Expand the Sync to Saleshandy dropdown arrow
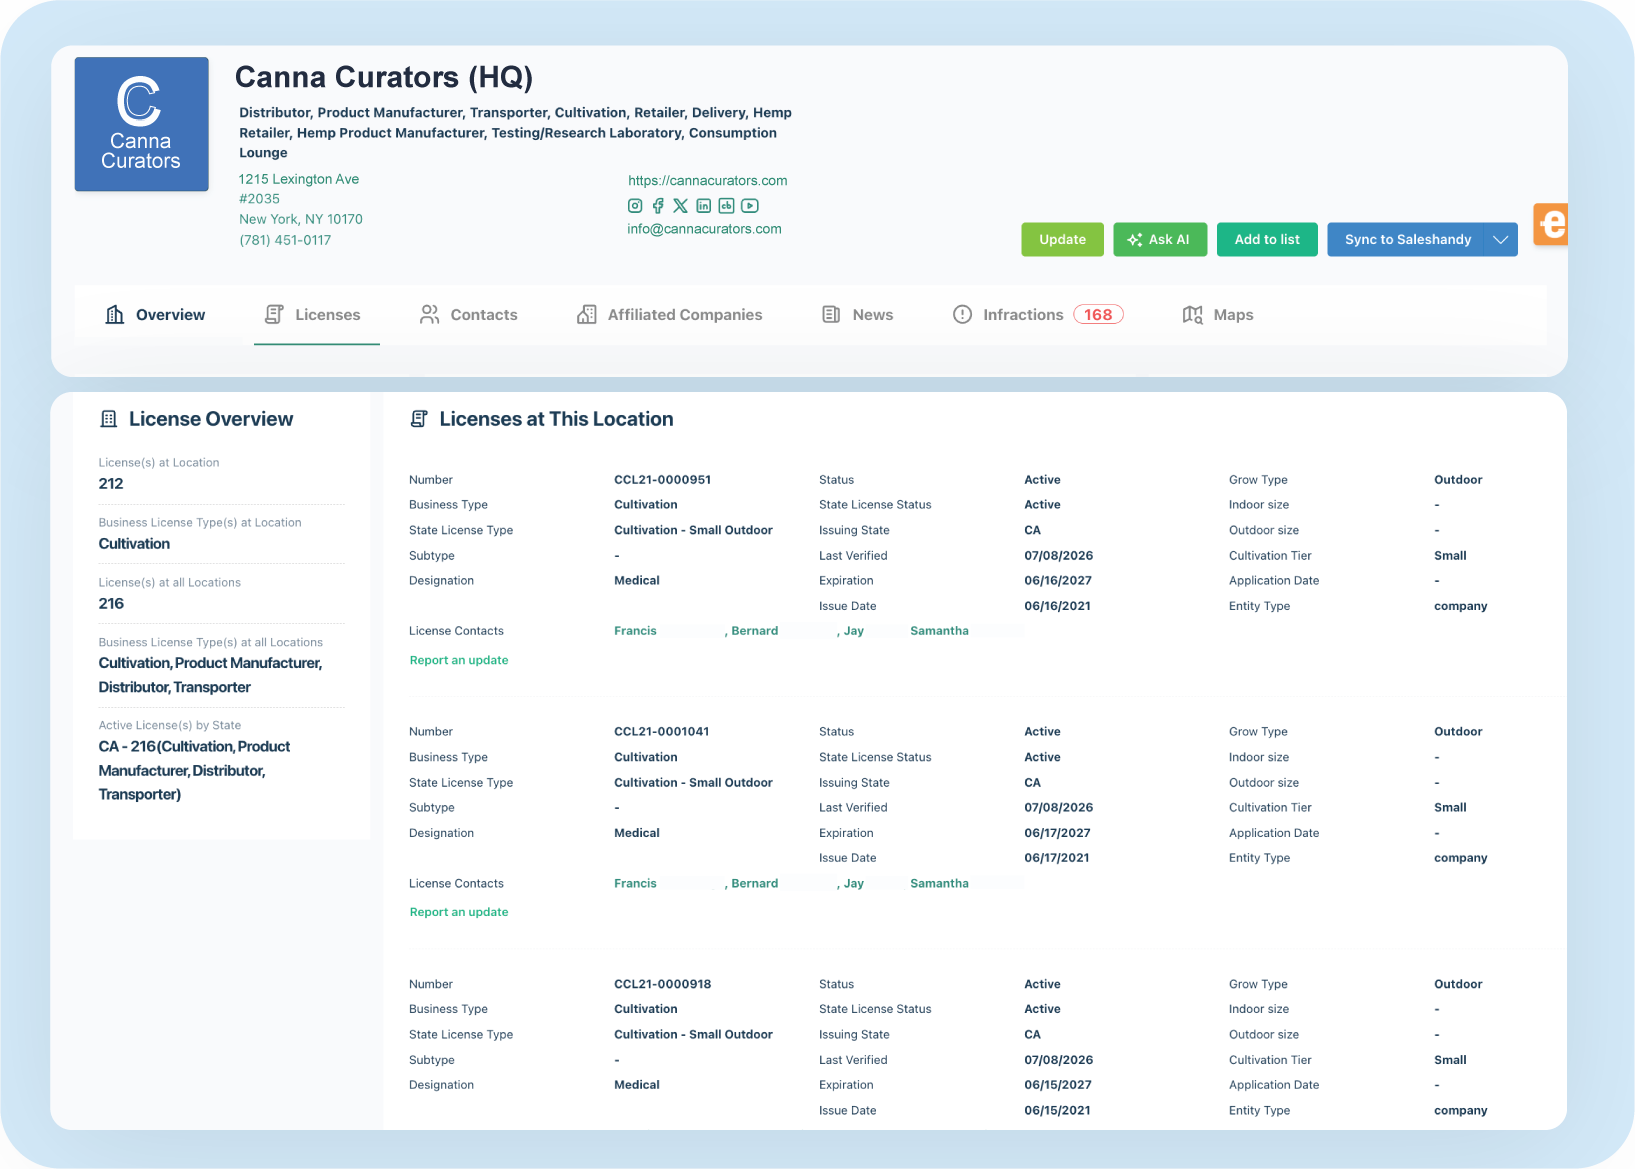 (x=1501, y=240)
